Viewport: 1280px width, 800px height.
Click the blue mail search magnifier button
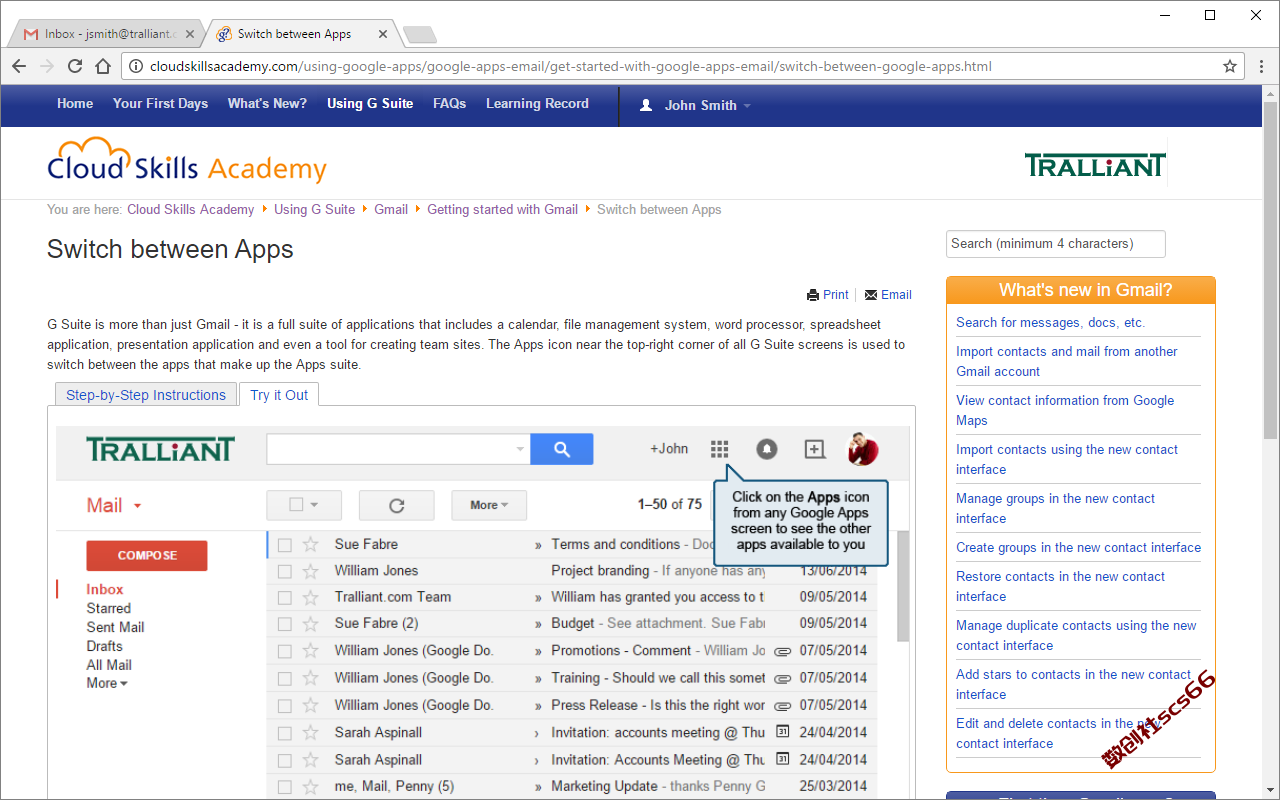(x=562, y=449)
